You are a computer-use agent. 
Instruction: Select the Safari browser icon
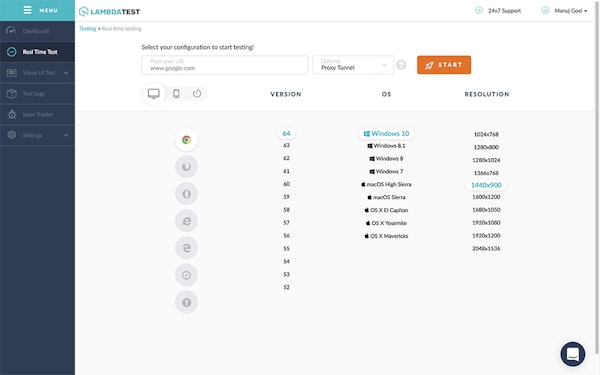coord(186,275)
